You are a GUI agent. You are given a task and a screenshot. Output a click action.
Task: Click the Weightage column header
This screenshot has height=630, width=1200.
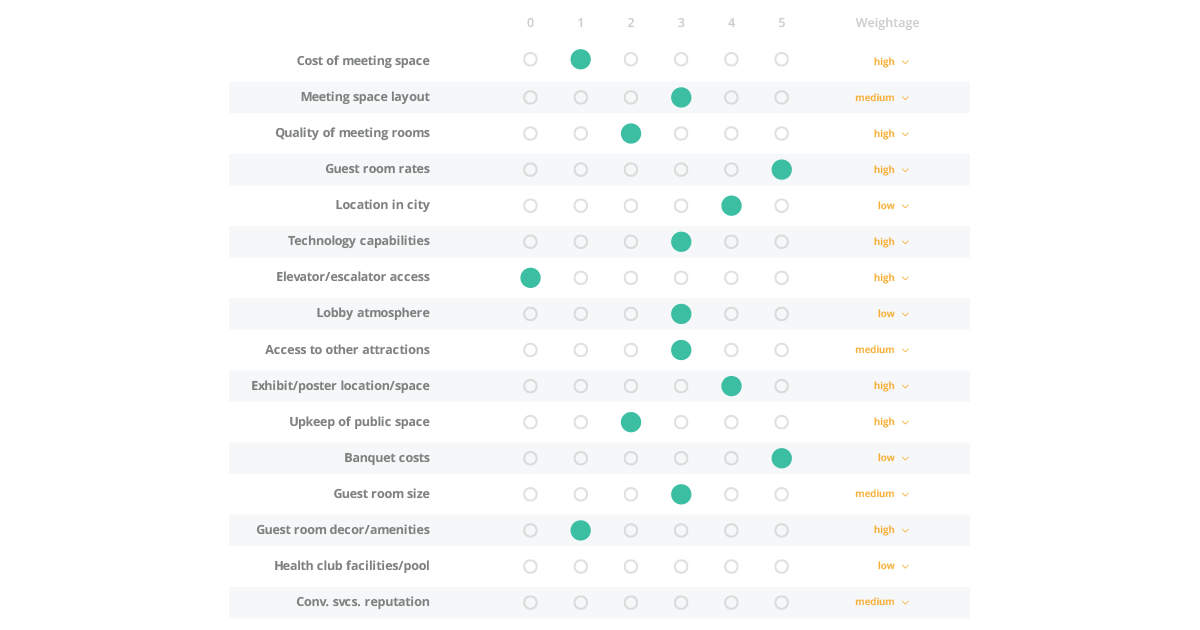coord(886,22)
